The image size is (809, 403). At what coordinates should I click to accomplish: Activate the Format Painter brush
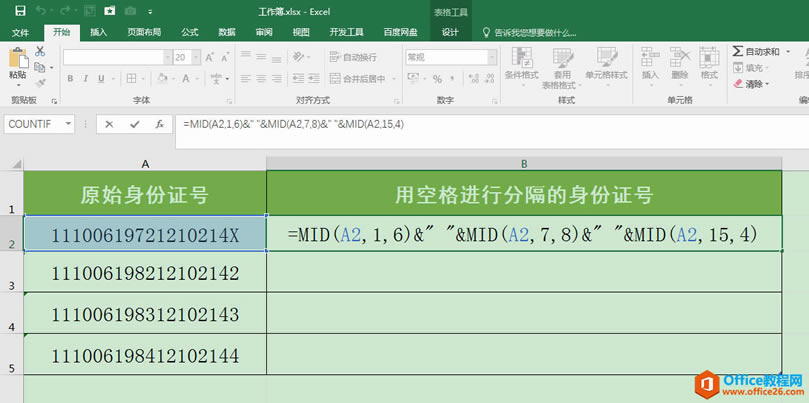click(x=40, y=83)
